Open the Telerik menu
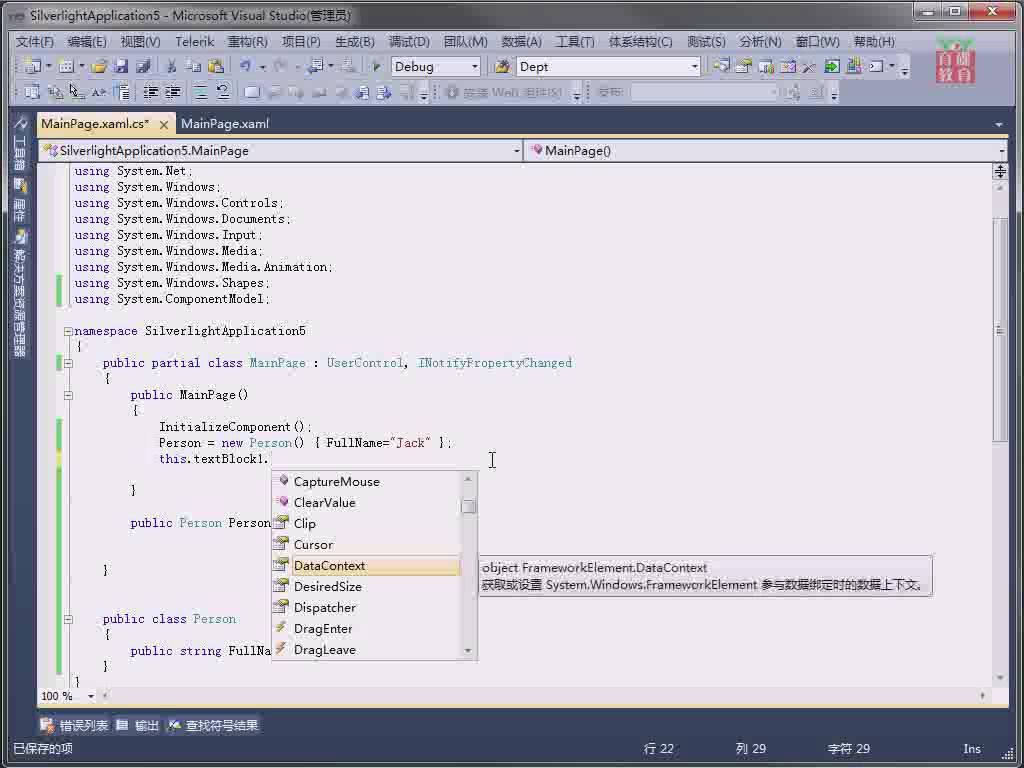The height and width of the screenshot is (768, 1024). [195, 42]
